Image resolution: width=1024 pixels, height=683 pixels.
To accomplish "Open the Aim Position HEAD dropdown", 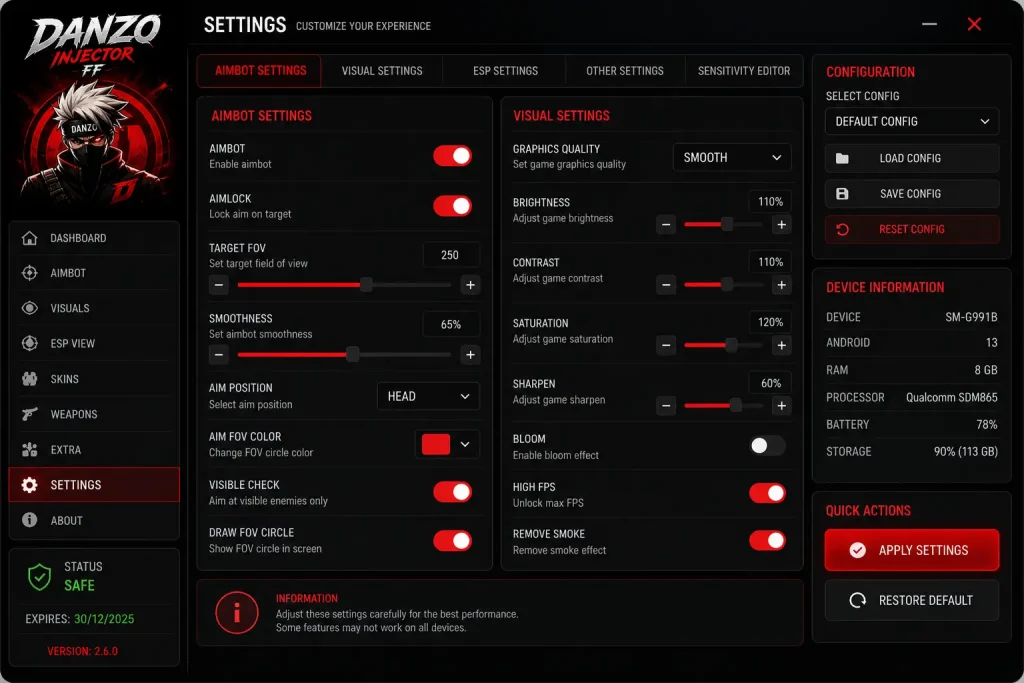I will 428,396.
